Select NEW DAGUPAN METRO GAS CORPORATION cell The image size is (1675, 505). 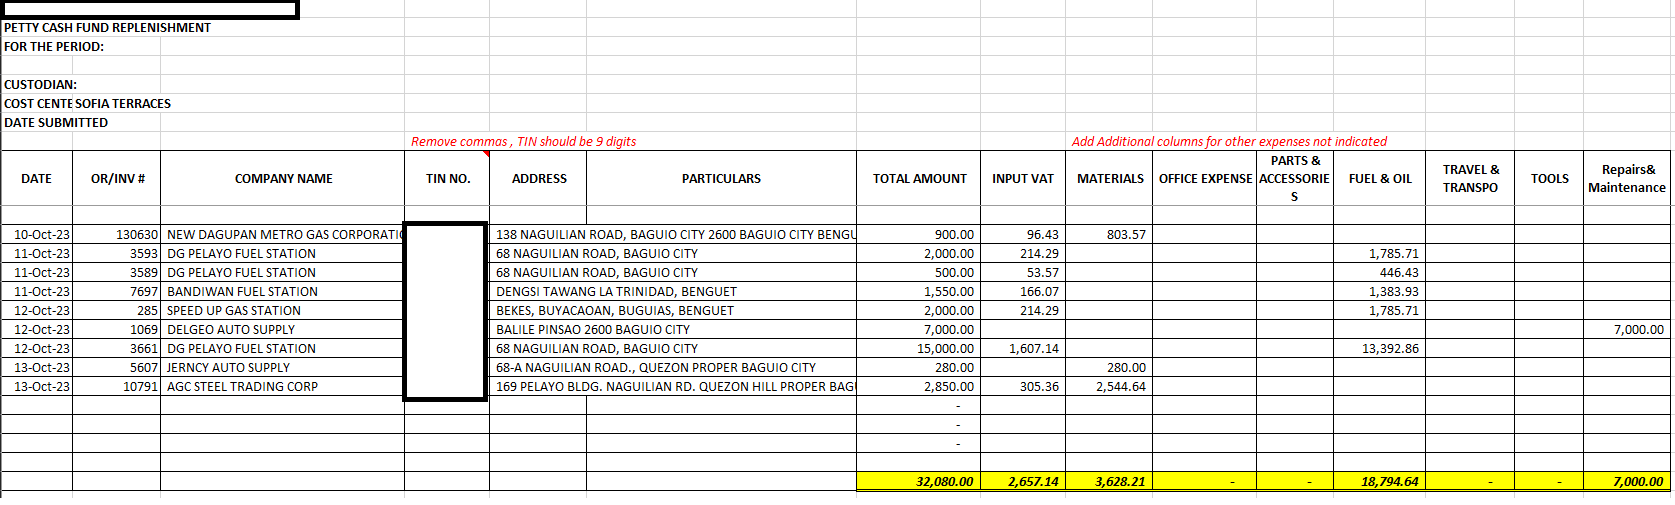pyautogui.click(x=283, y=235)
